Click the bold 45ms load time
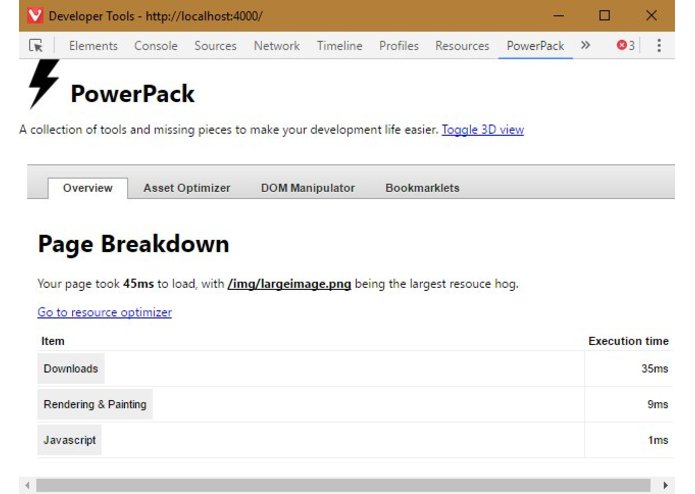The height and width of the screenshot is (494, 695). click(138, 284)
